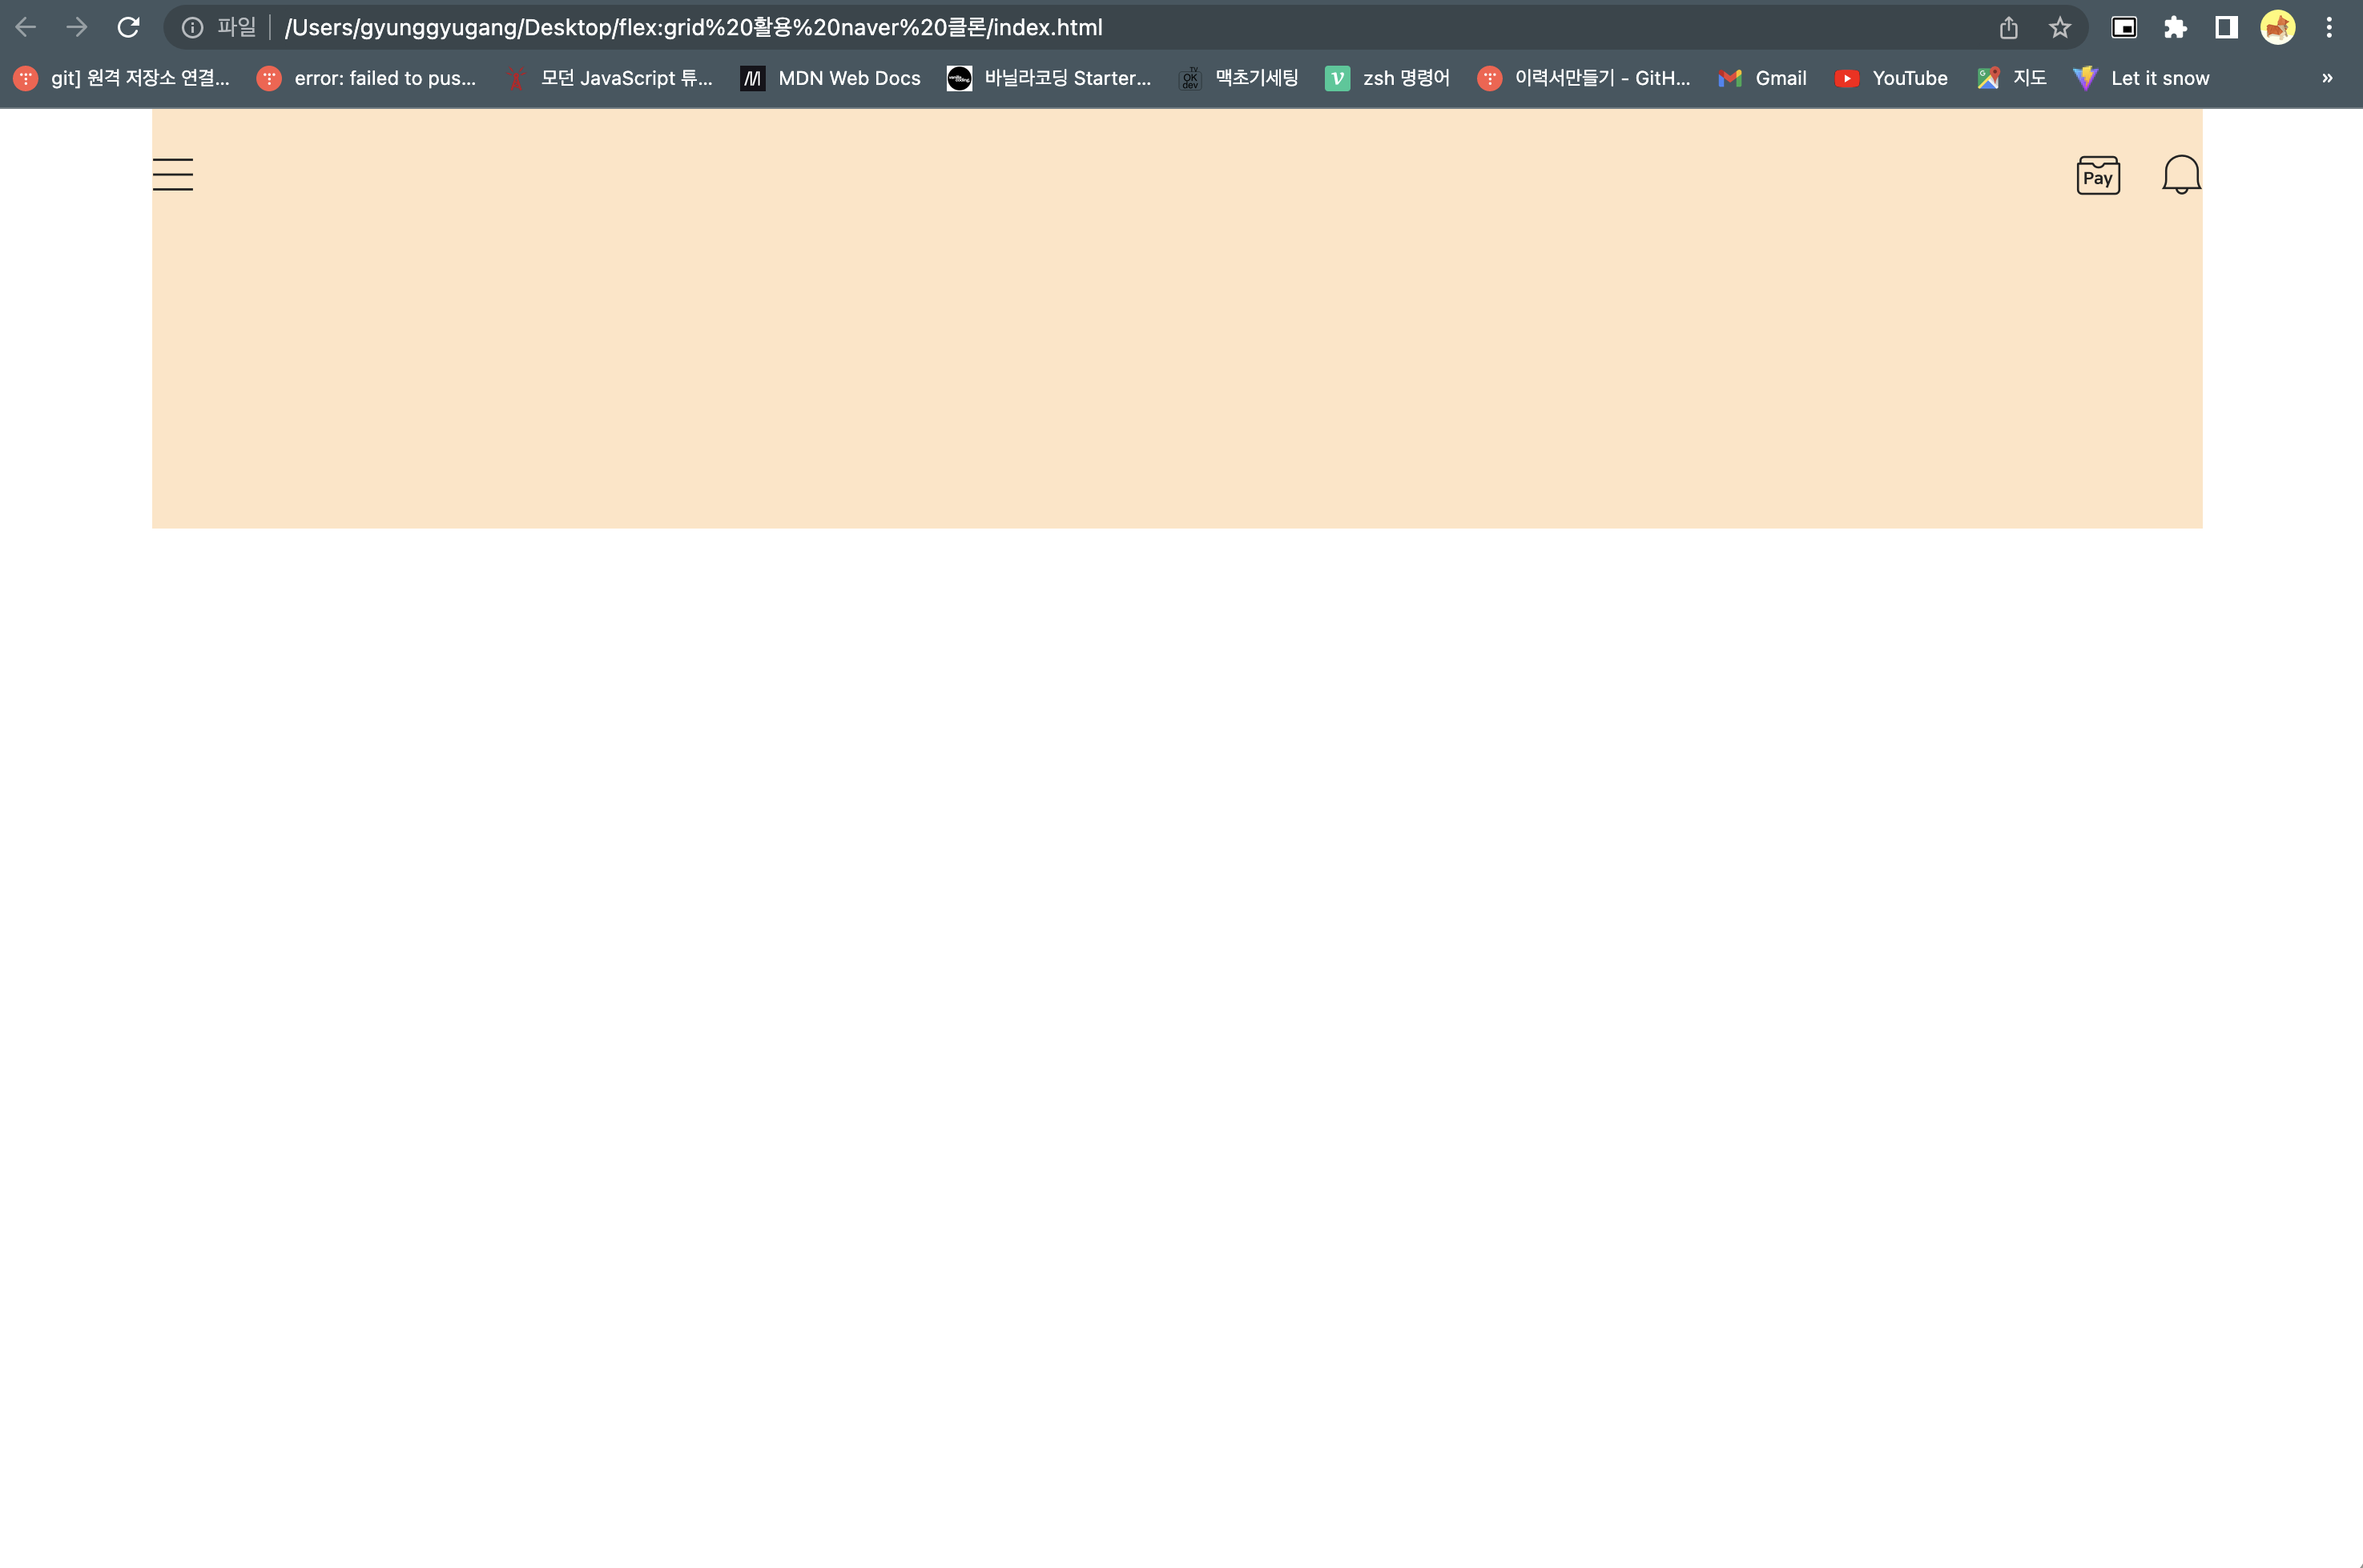
Task: Open the 'Let it snow' bookmark
Action: tap(2141, 78)
